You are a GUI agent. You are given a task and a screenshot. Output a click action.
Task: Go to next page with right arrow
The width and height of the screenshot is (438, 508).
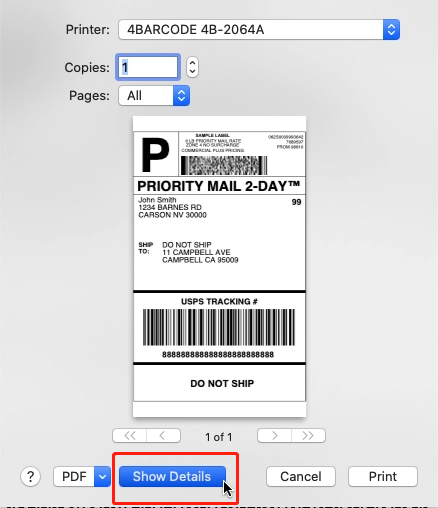point(274,436)
